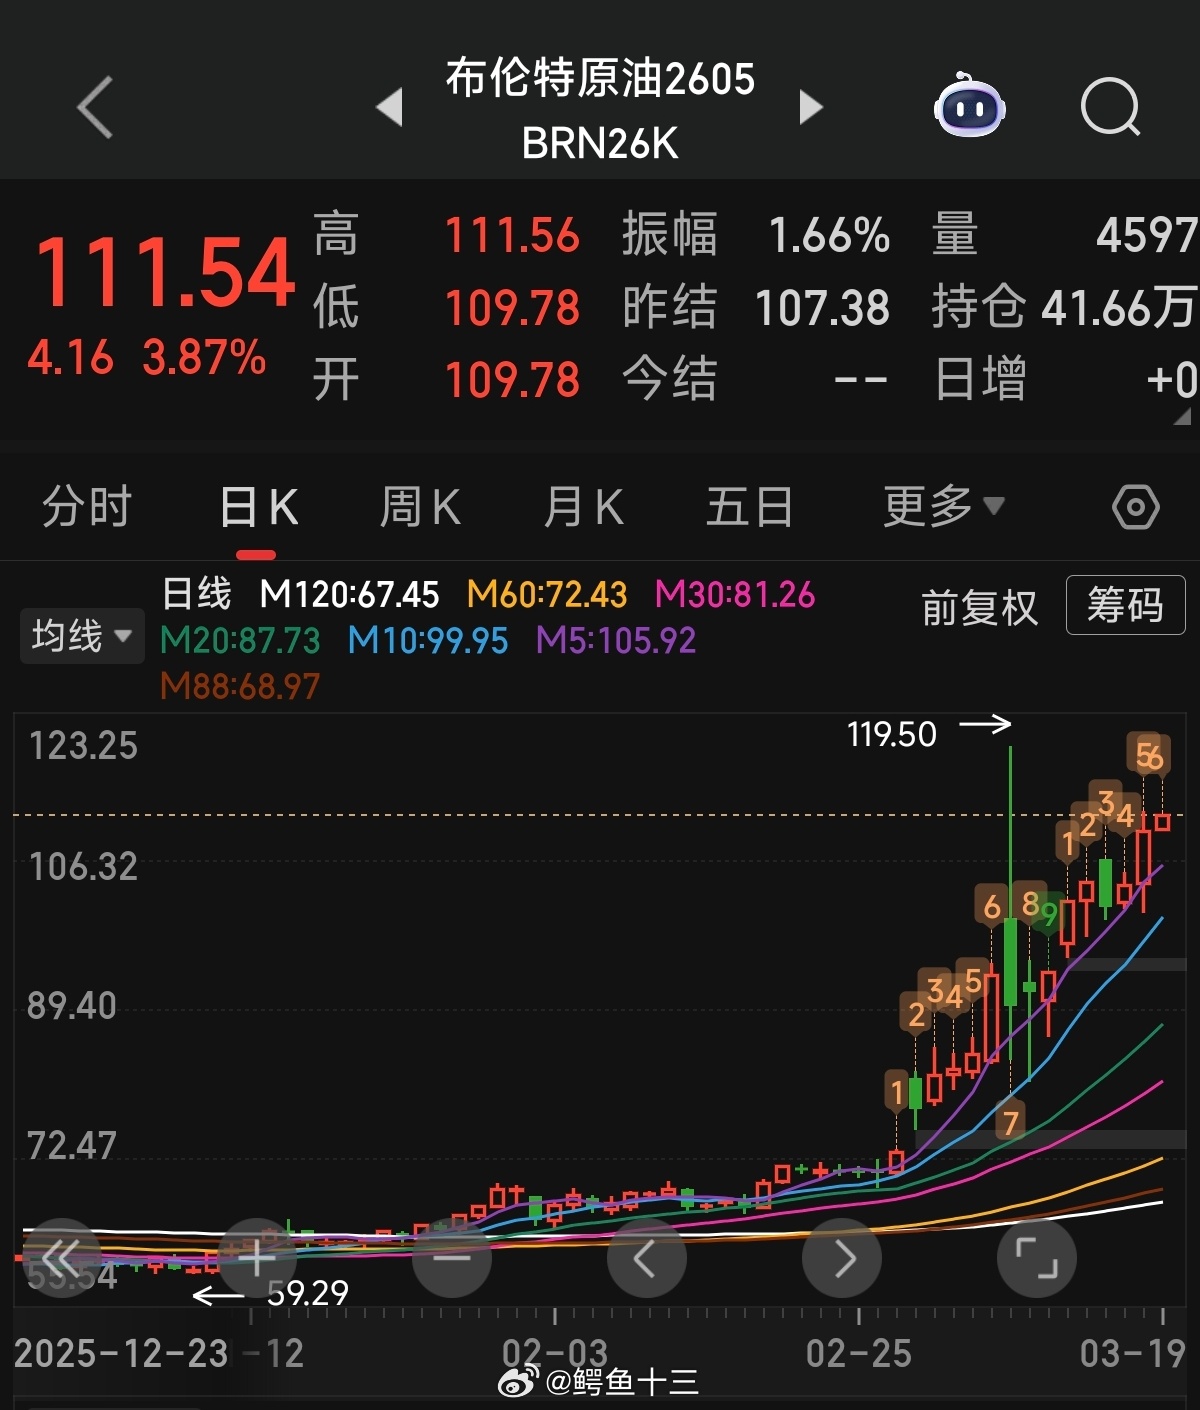Tap the 02-25 date label
The height and width of the screenshot is (1410, 1200).
click(859, 1354)
